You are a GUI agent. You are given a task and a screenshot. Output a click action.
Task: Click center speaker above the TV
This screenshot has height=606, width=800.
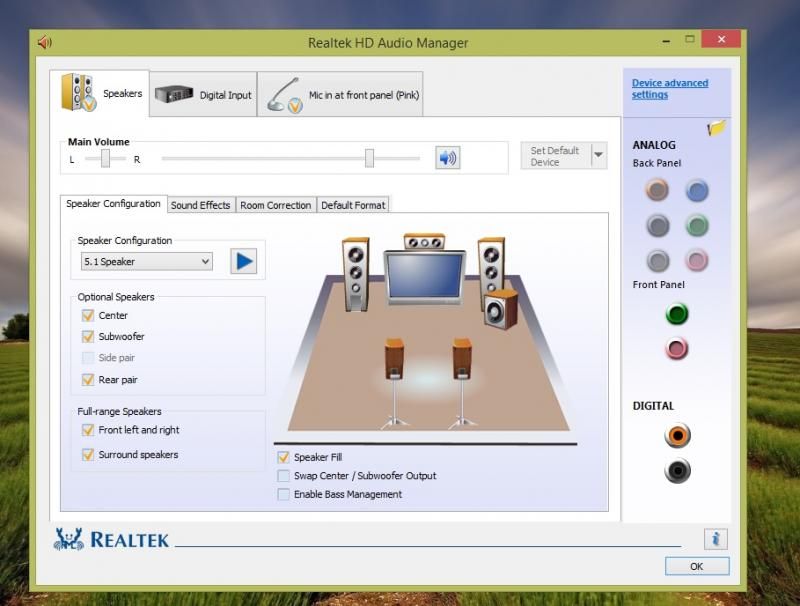[424, 242]
